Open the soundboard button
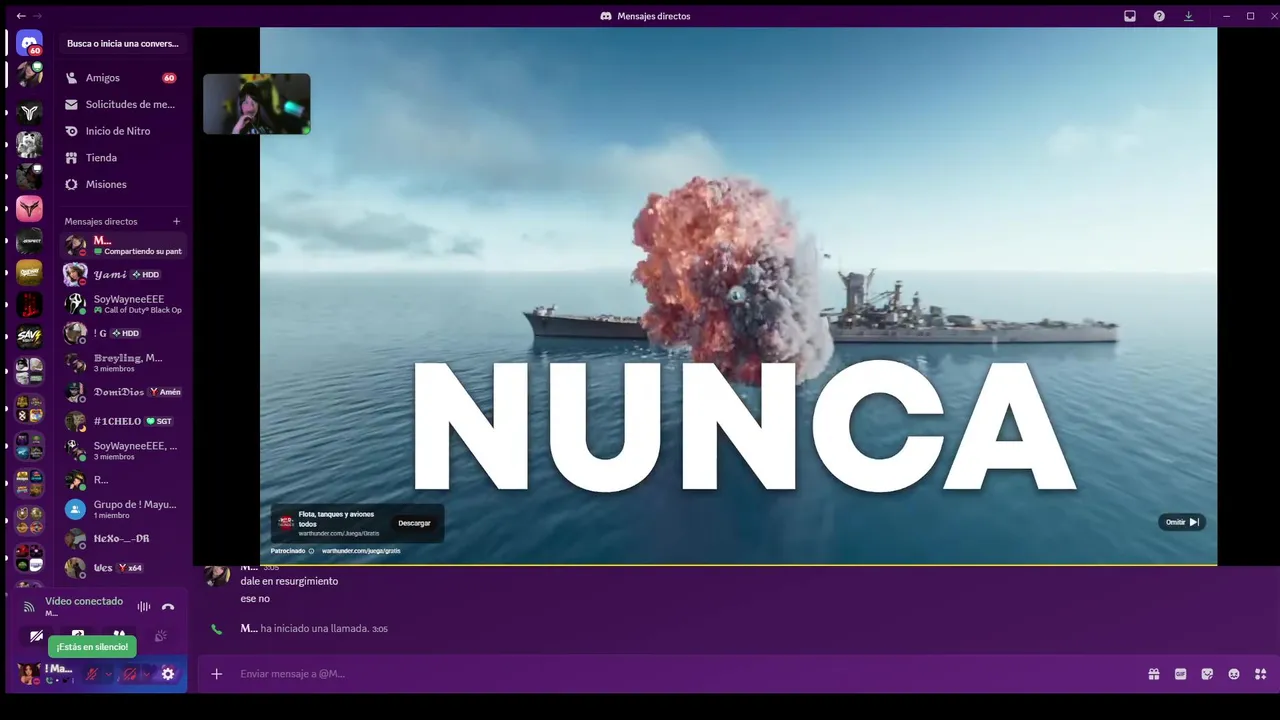 coord(160,636)
